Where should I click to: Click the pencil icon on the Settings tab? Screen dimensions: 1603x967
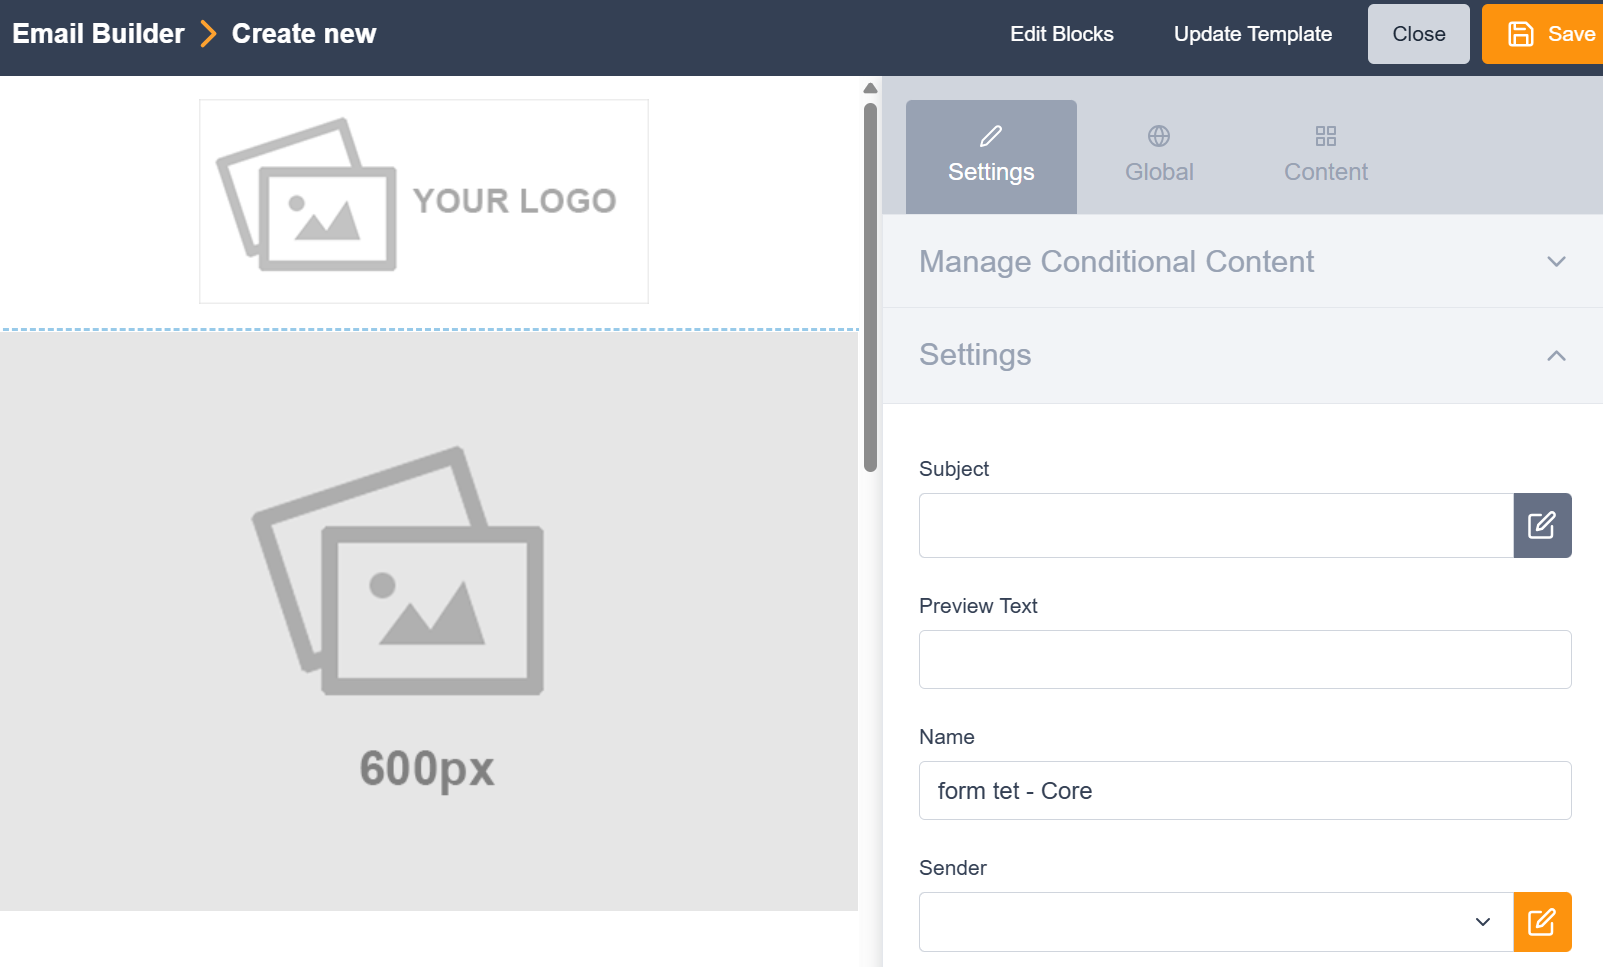(x=991, y=136)
